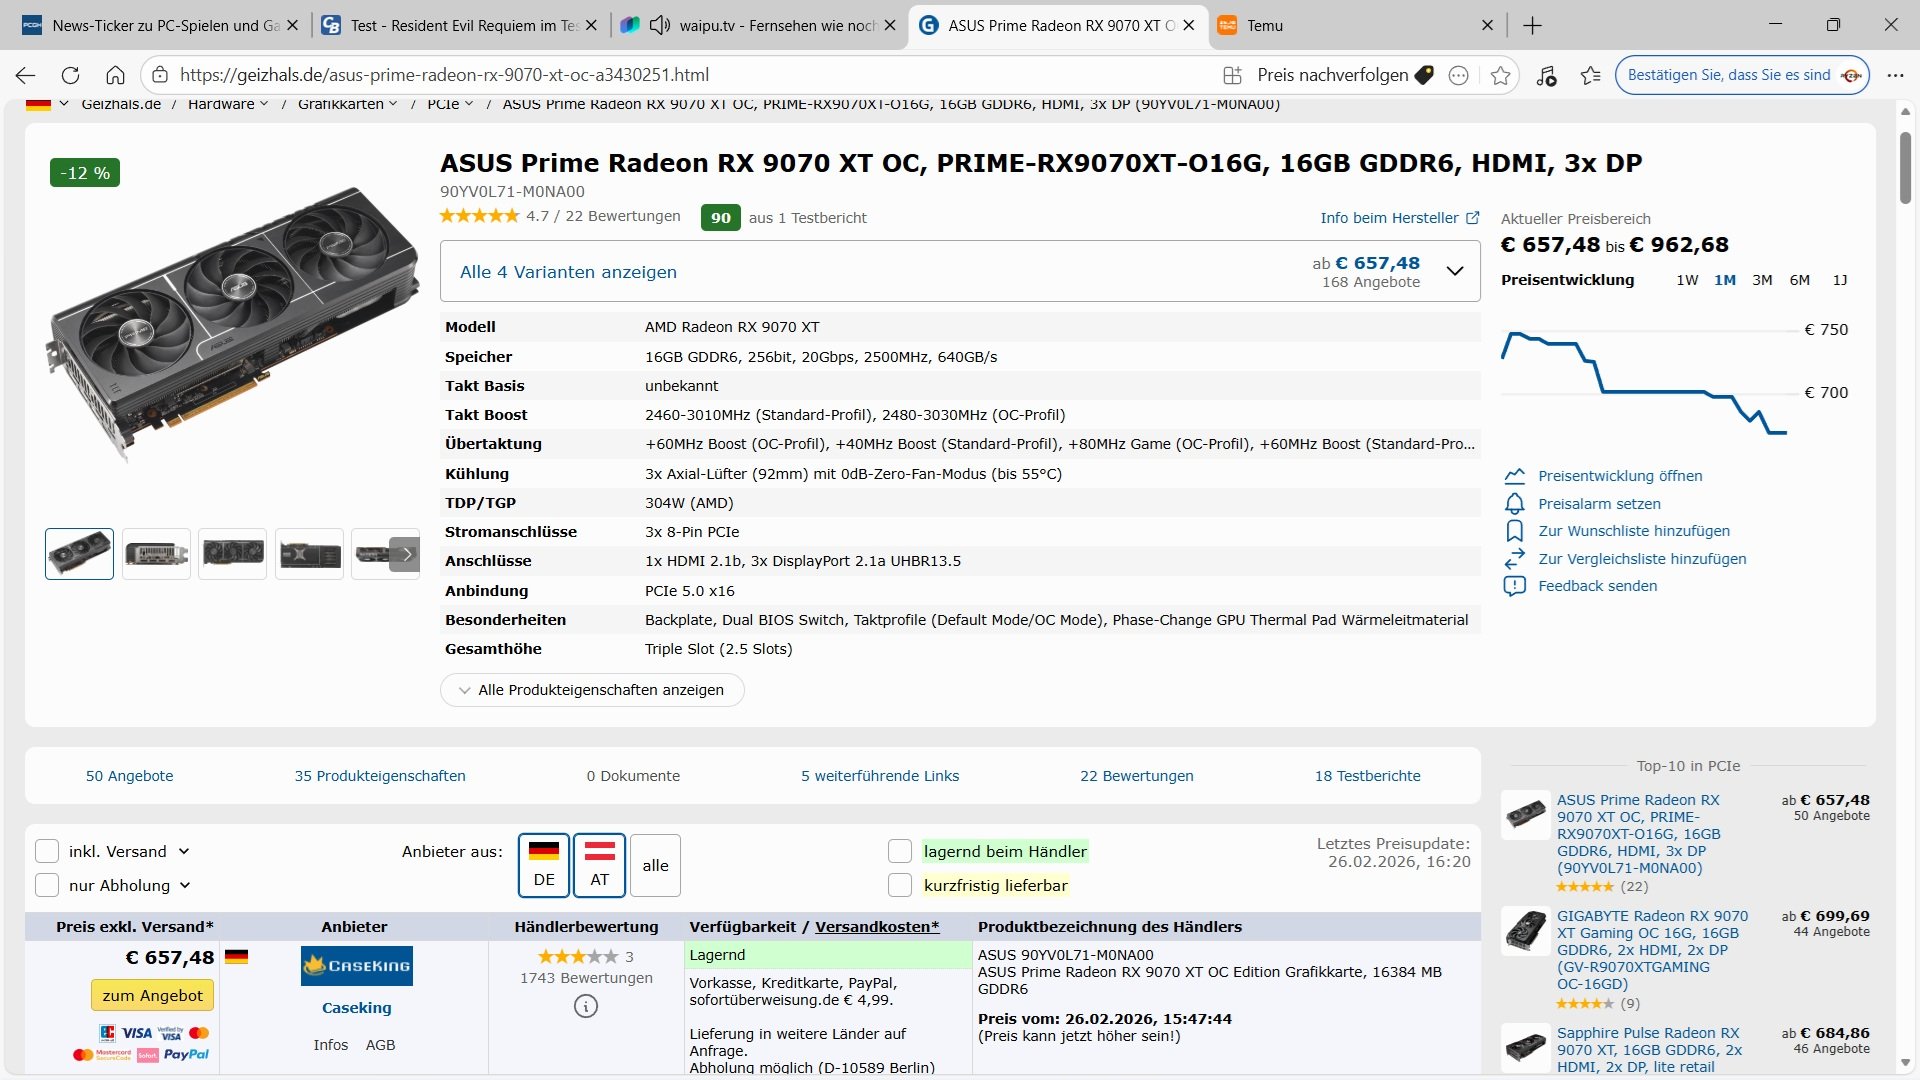The width and height of the screenshot is (1920, 1080).
Task: Expand Alle Produkteigenschaften anzeigen
Action: (x=592, y=690)
